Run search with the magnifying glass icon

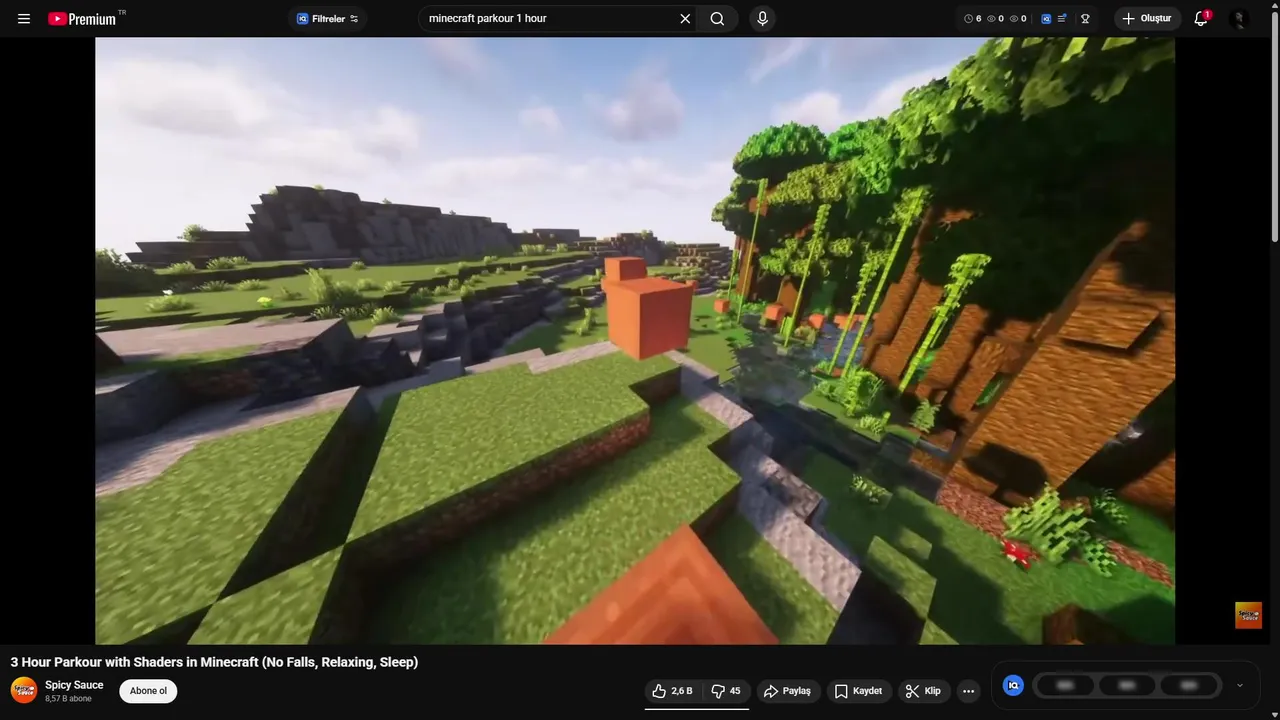717,18
